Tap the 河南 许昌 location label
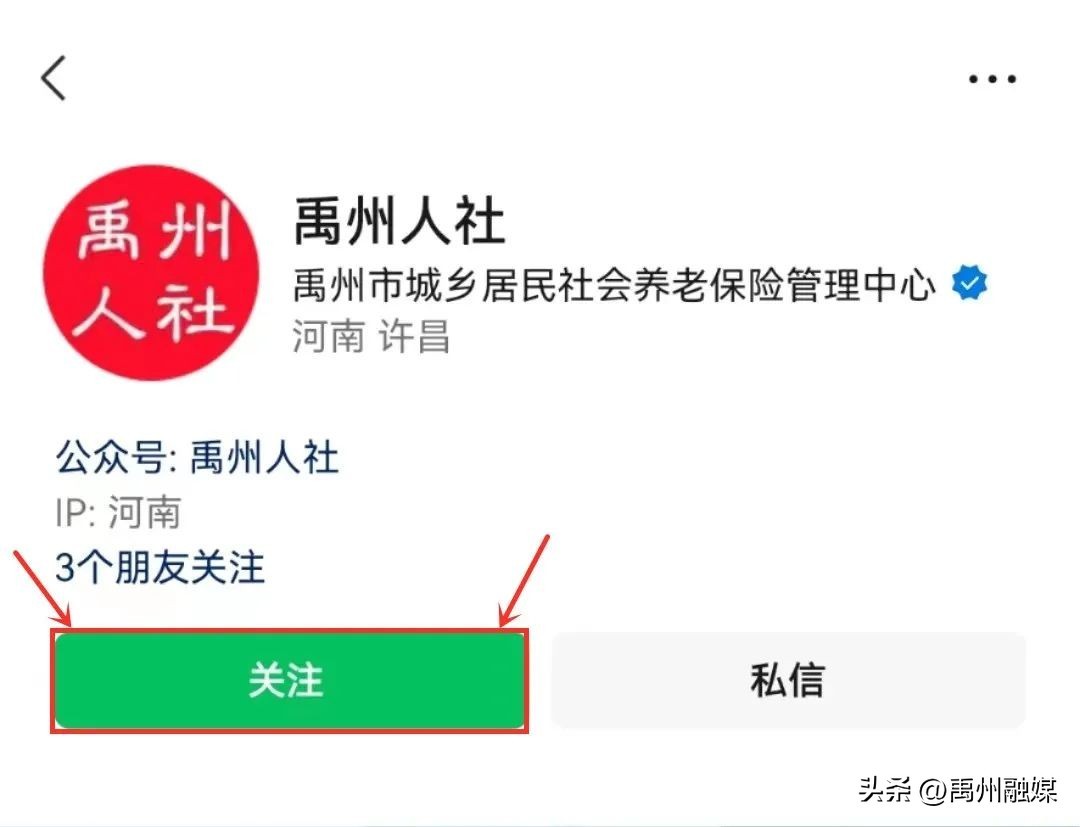This screenshot has width=1080, height=827. [371, 336]
